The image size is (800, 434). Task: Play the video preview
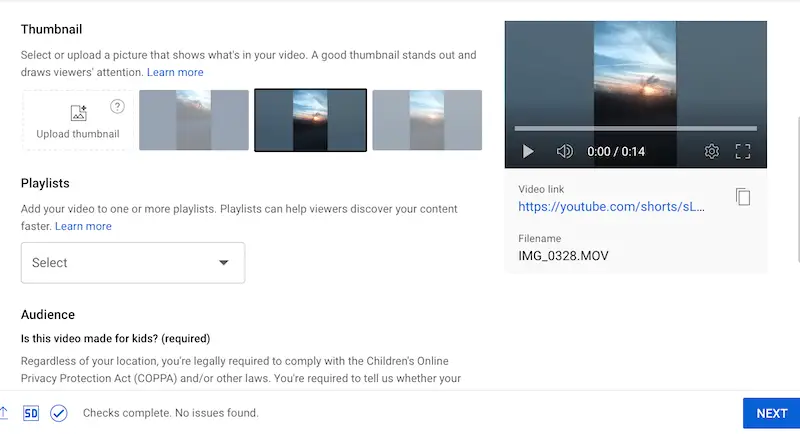pyautogui.click(x=528, y=152)
